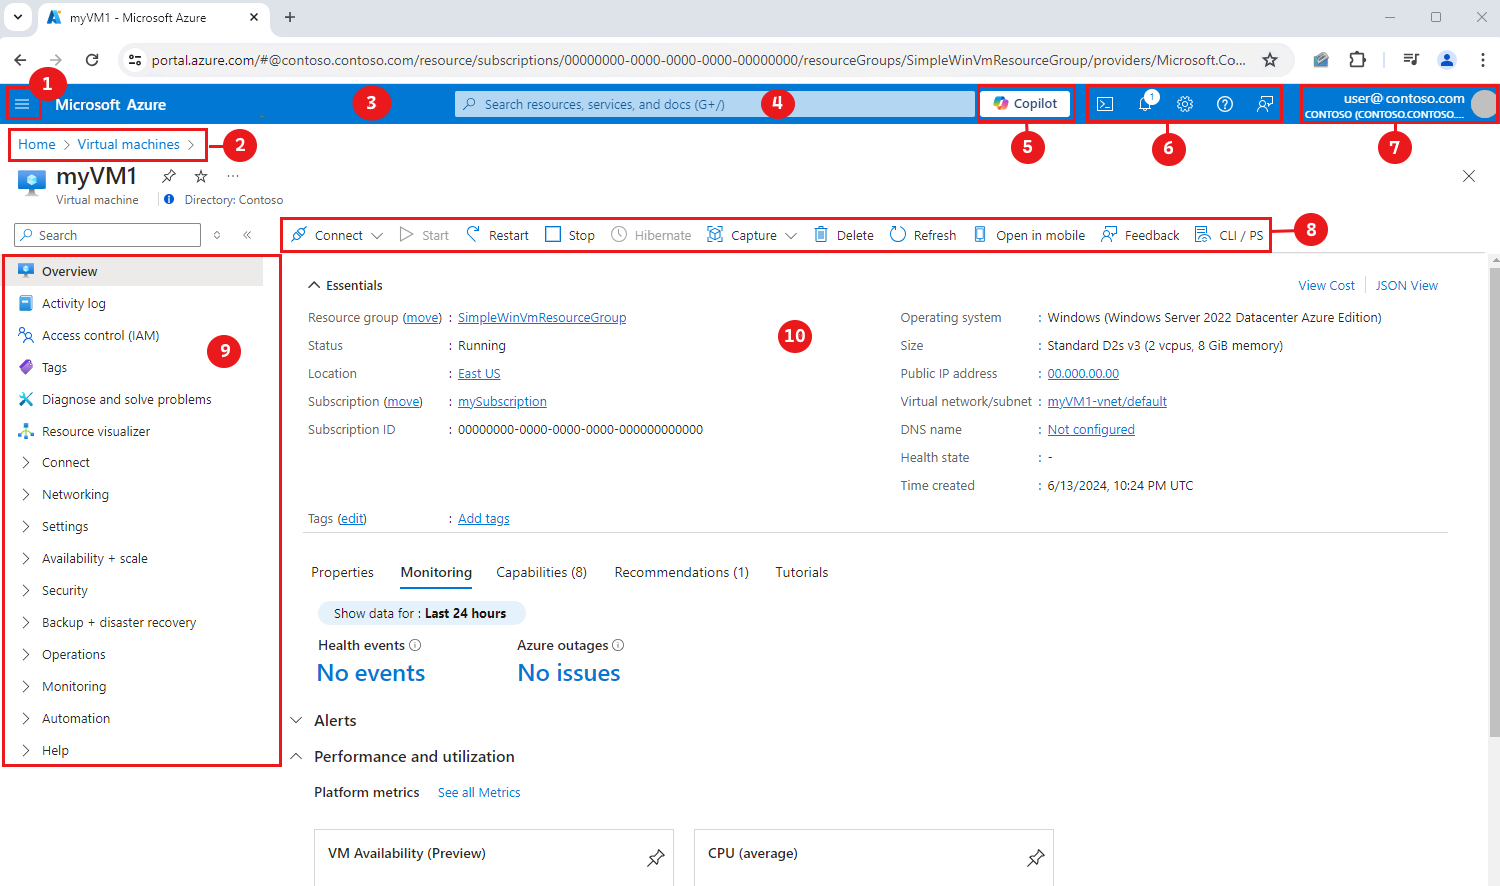
Task: Open Copilot
Action: click(1025, 103)
